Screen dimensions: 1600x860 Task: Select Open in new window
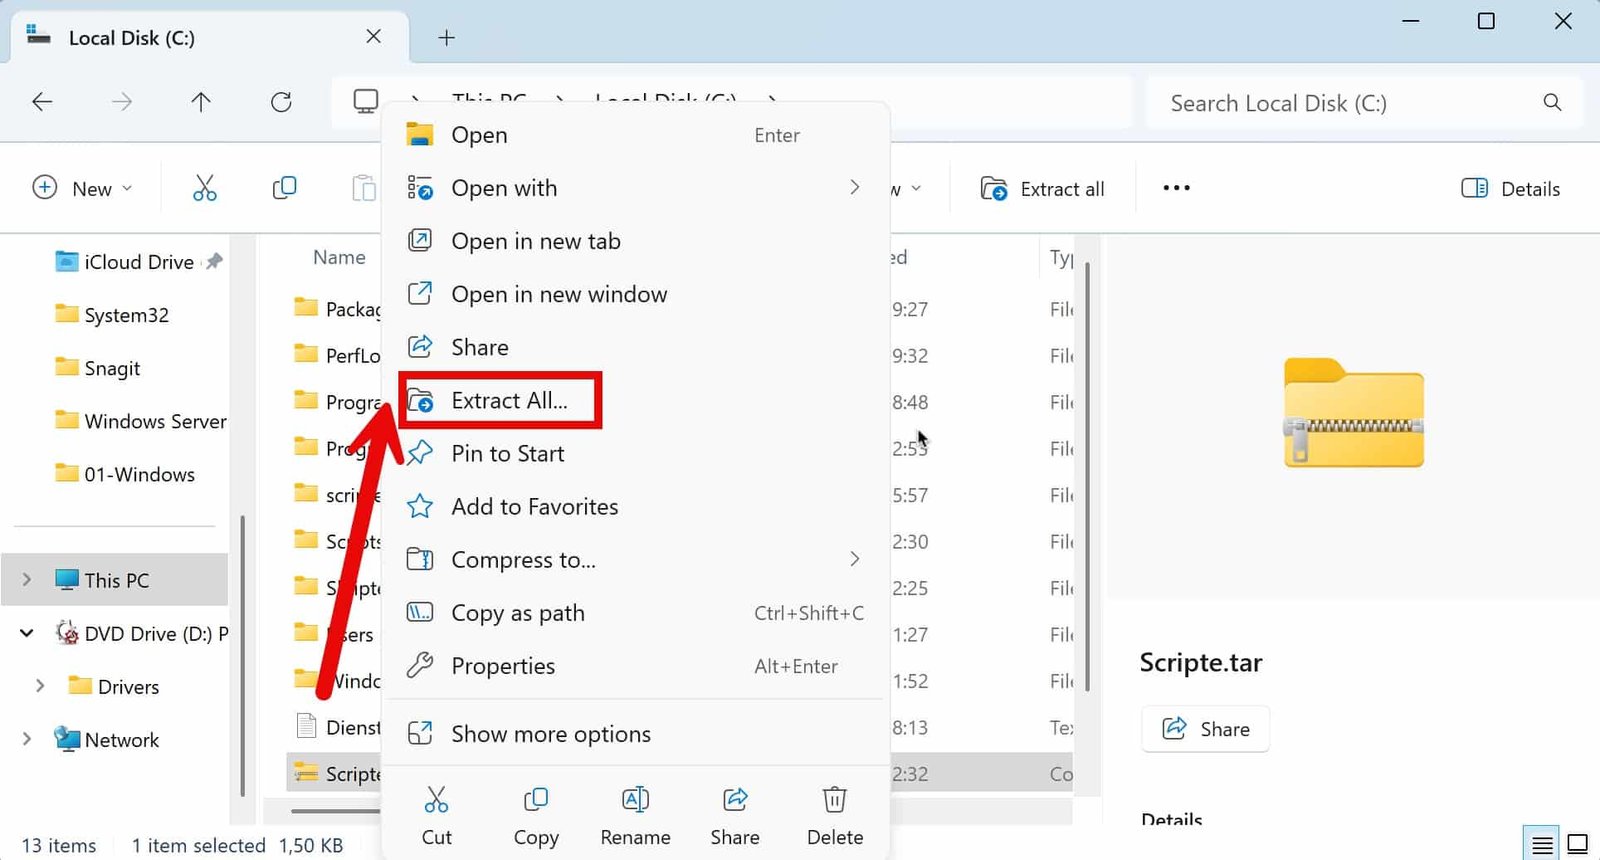[x=636, y=294]
